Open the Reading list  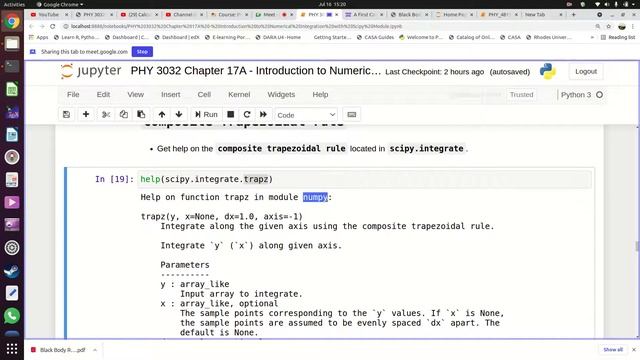tap(618, 37)
